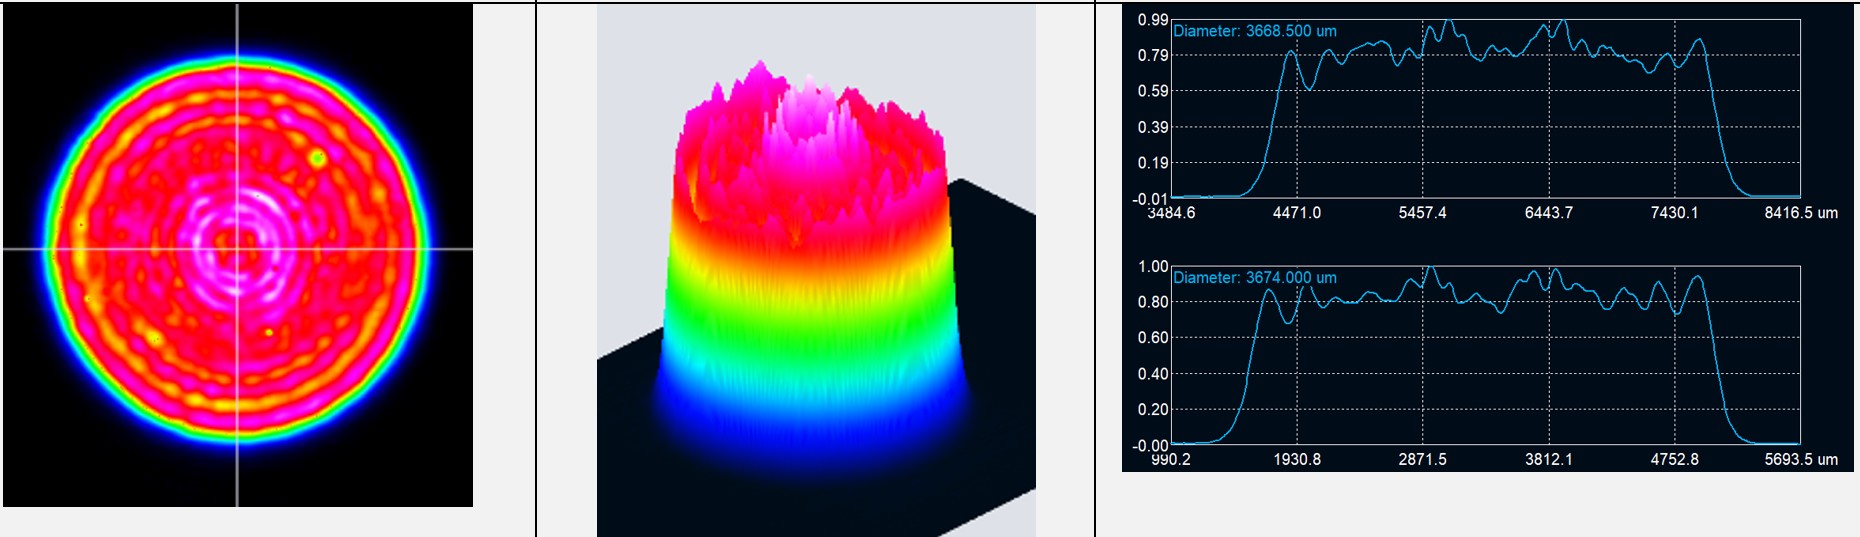Click the lower graph y-axis value 0.80
1860x537 pixels.
[1153, 302]
